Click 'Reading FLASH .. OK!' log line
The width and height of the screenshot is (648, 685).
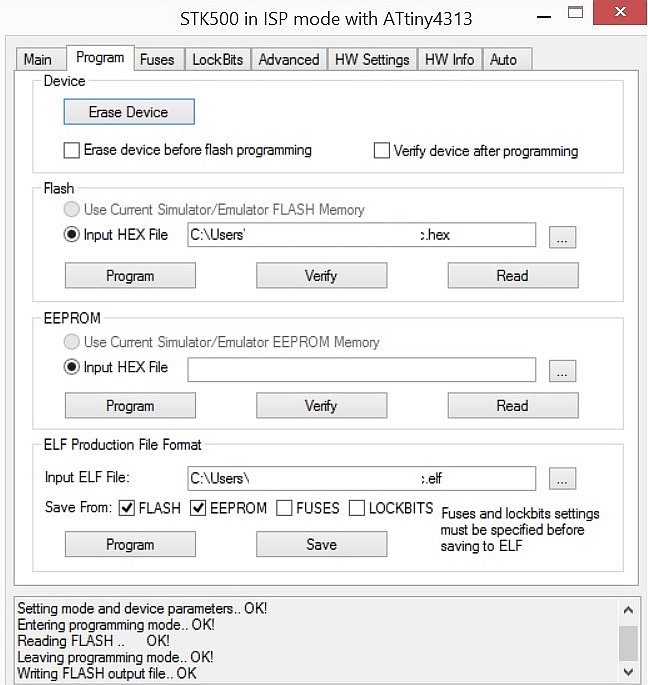(x=94, y=641)
